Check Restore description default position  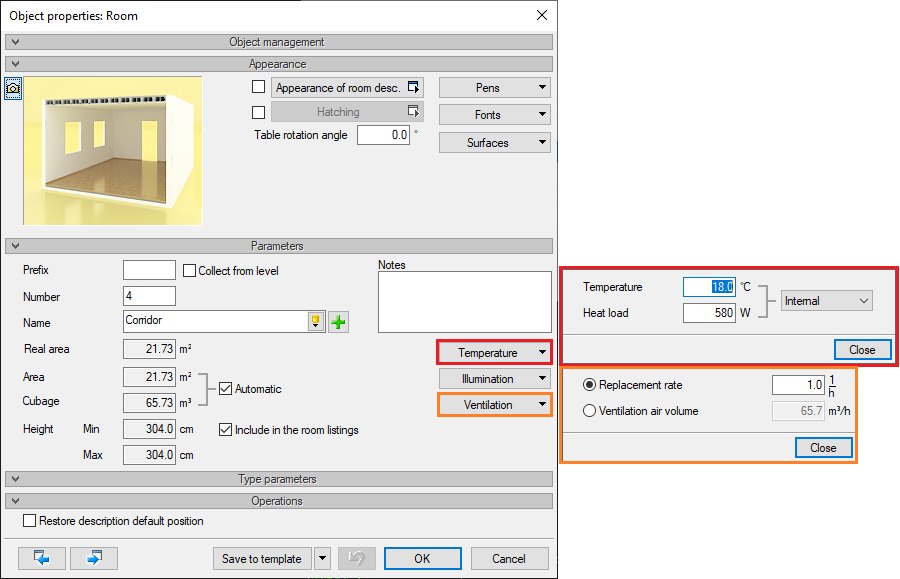(x=29, y=520)
